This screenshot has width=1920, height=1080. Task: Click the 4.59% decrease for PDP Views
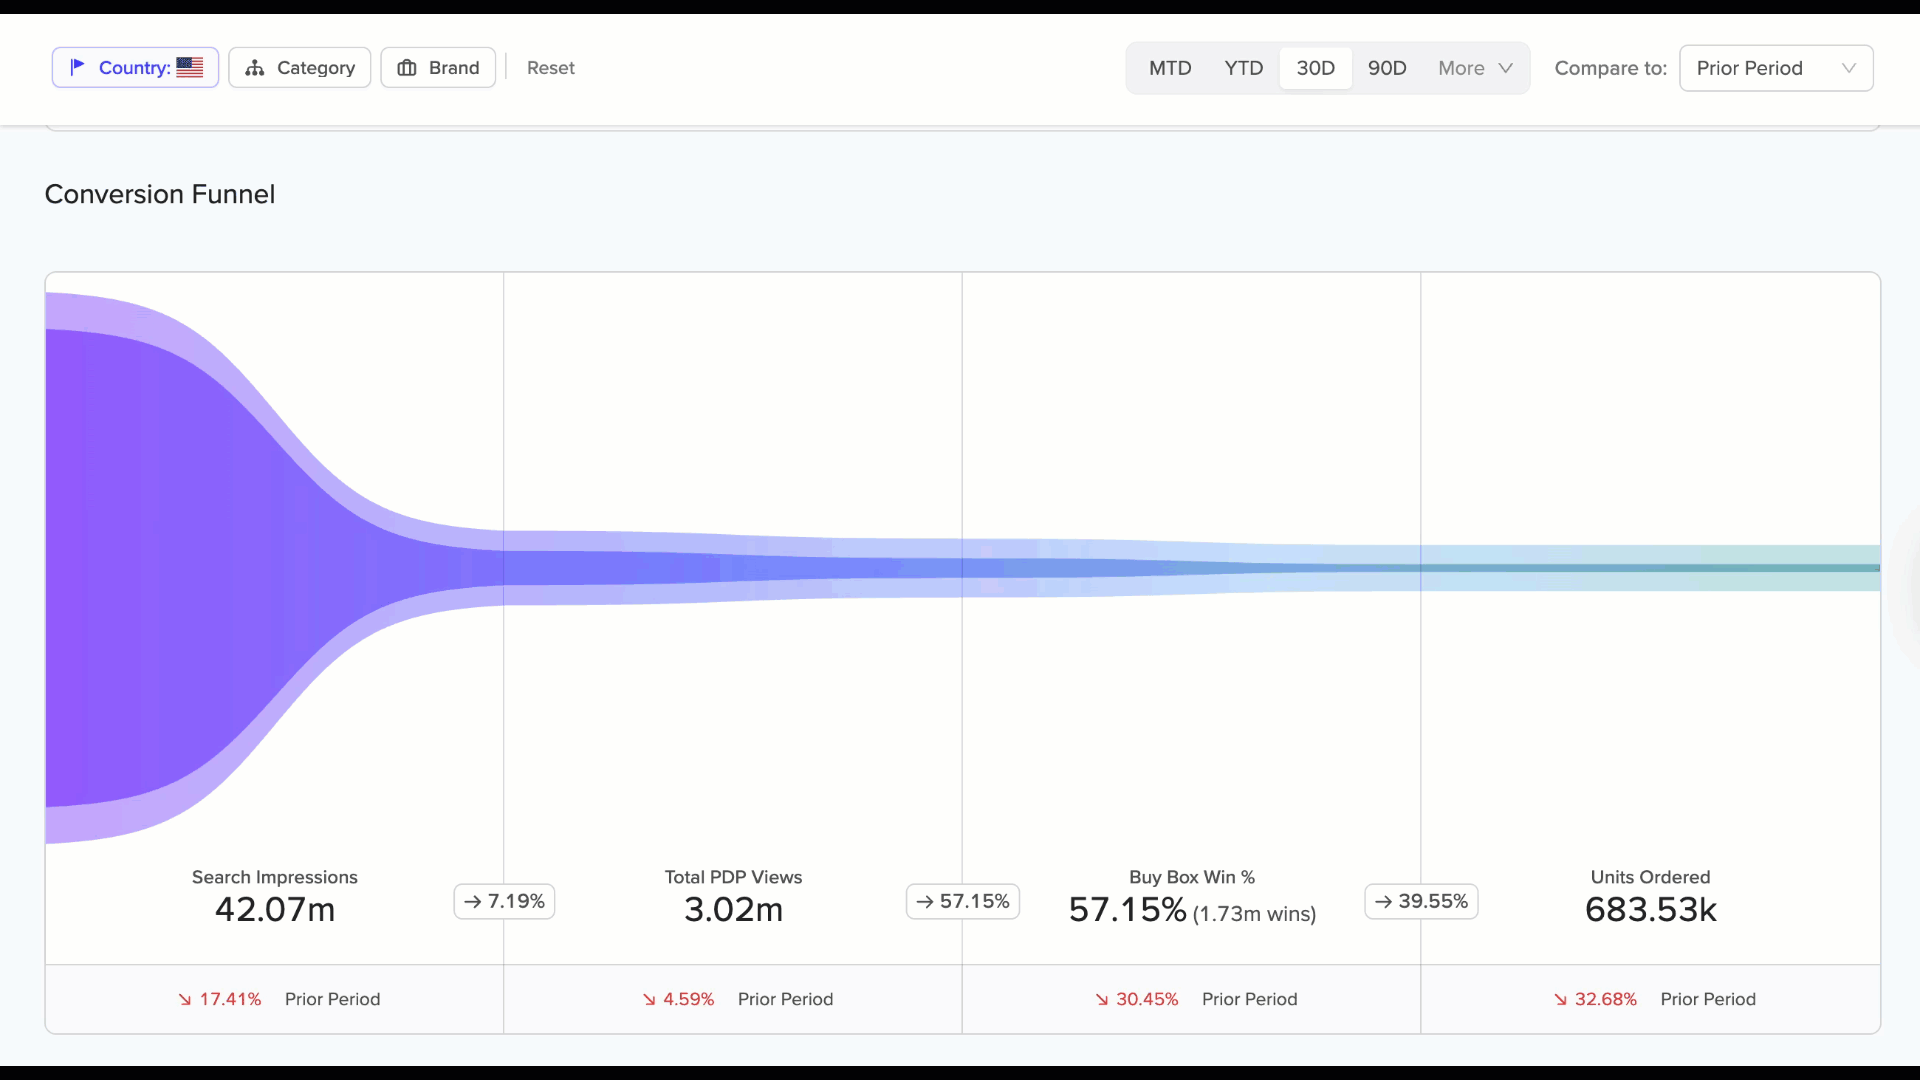(689, 999)
